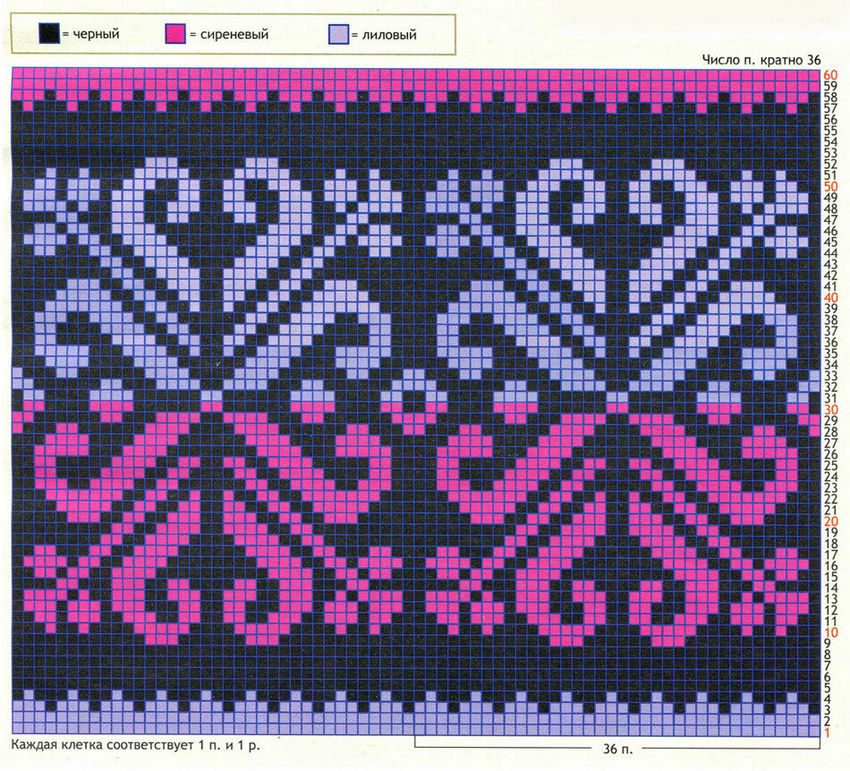Click red row number 40
850x771 pixels.
pyautogui.click(x=830, y=298)
